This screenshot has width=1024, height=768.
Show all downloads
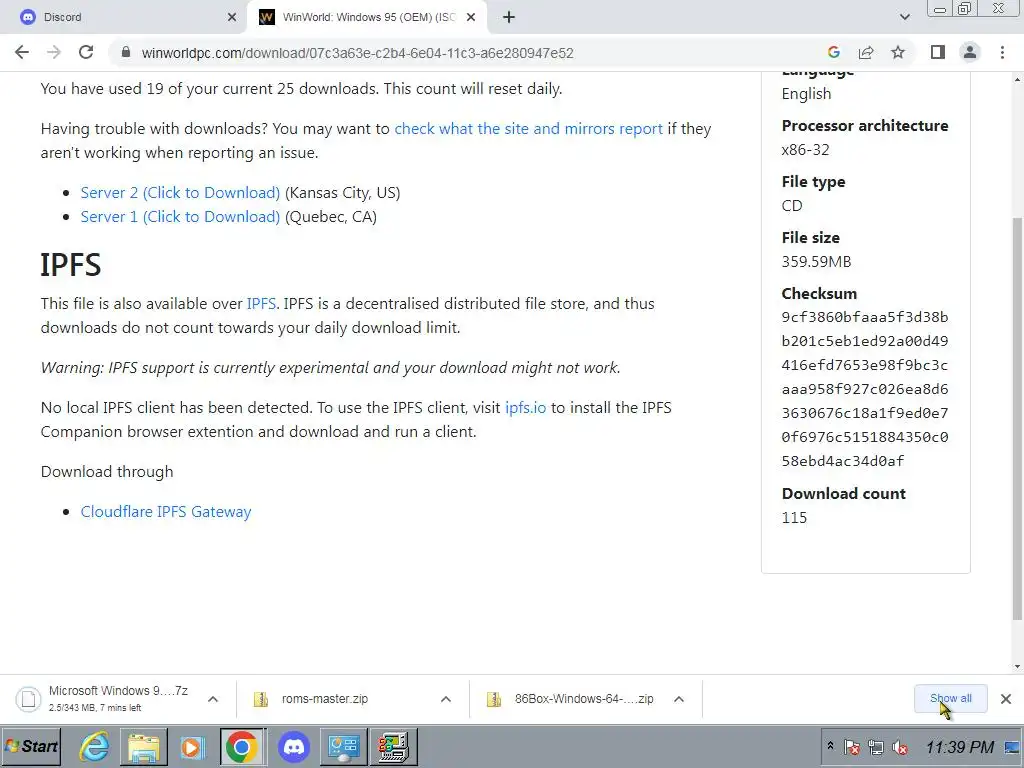click(950, 699)
